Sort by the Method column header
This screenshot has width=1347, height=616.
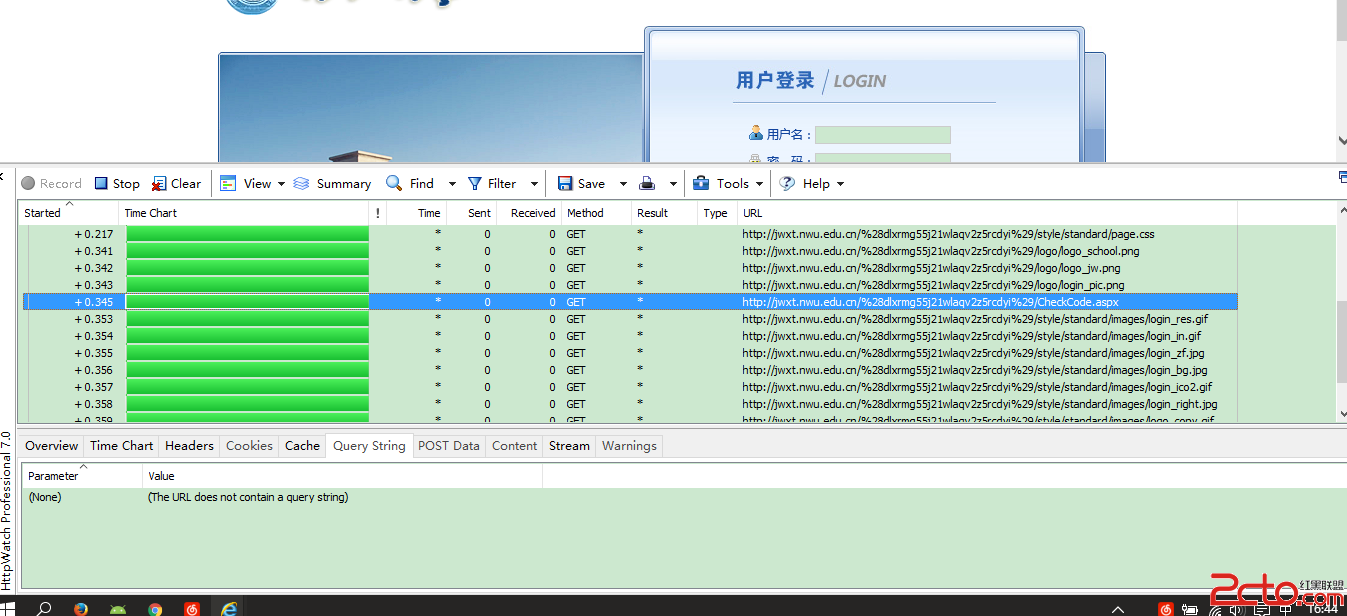[596, 213]
